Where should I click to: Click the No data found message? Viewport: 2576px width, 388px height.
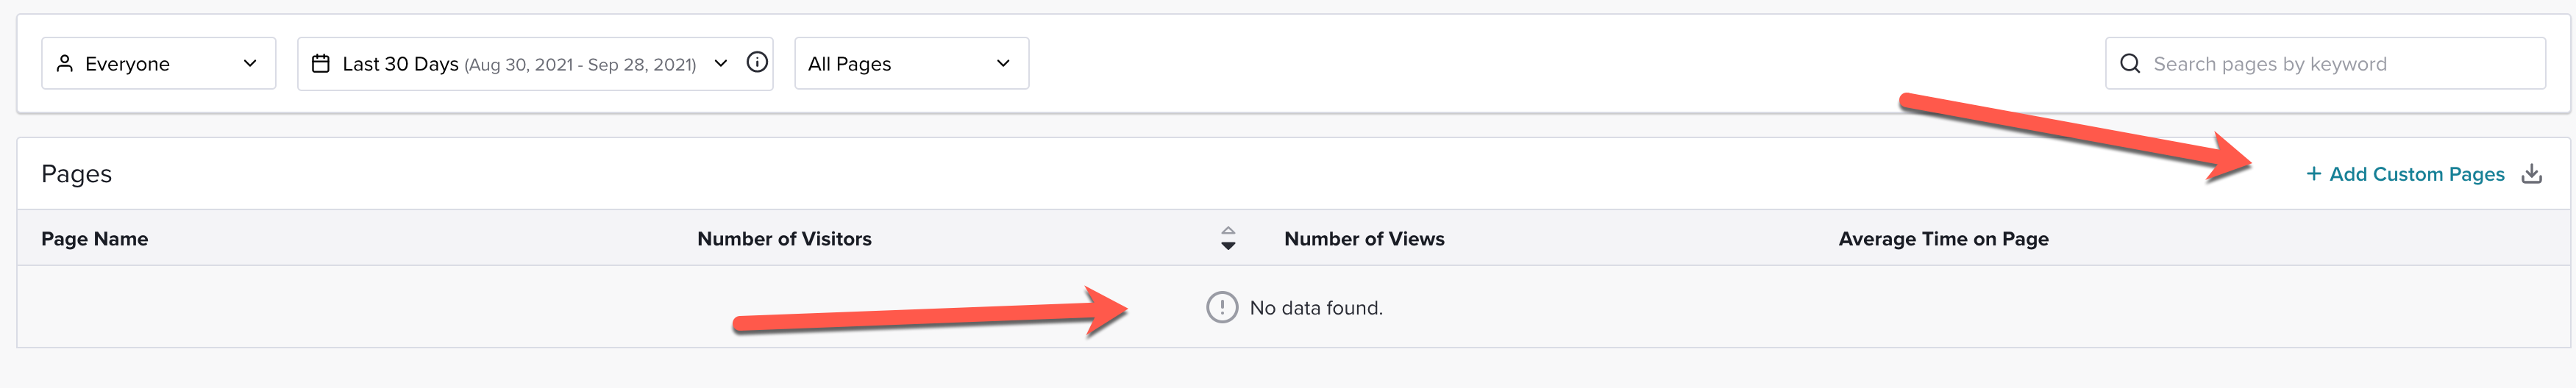(1316, 308)
